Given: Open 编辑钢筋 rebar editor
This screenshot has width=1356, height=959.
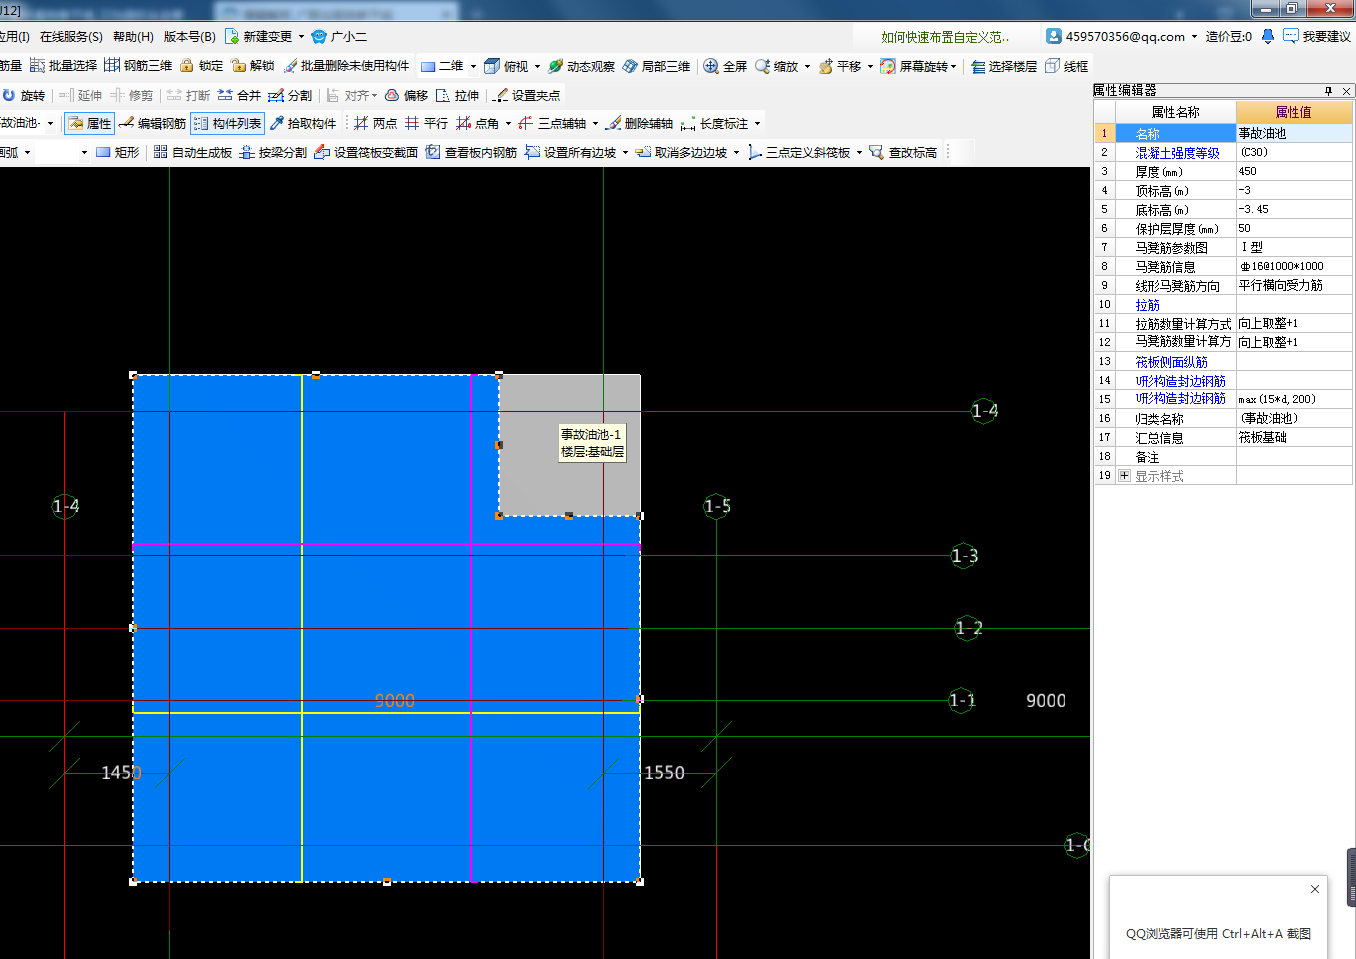Looking at the screenshot, I should pyautogui.click(x=152, y=124).
